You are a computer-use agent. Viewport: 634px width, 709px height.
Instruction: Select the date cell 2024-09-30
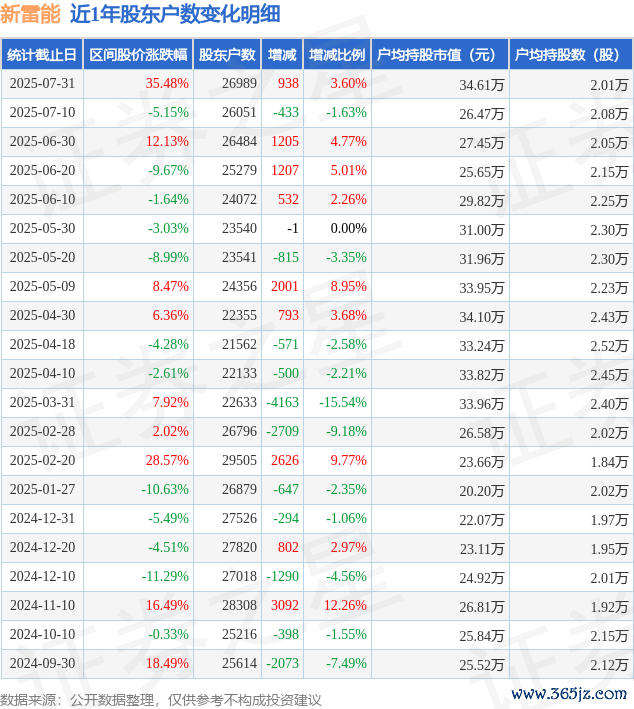pos(43,662)
